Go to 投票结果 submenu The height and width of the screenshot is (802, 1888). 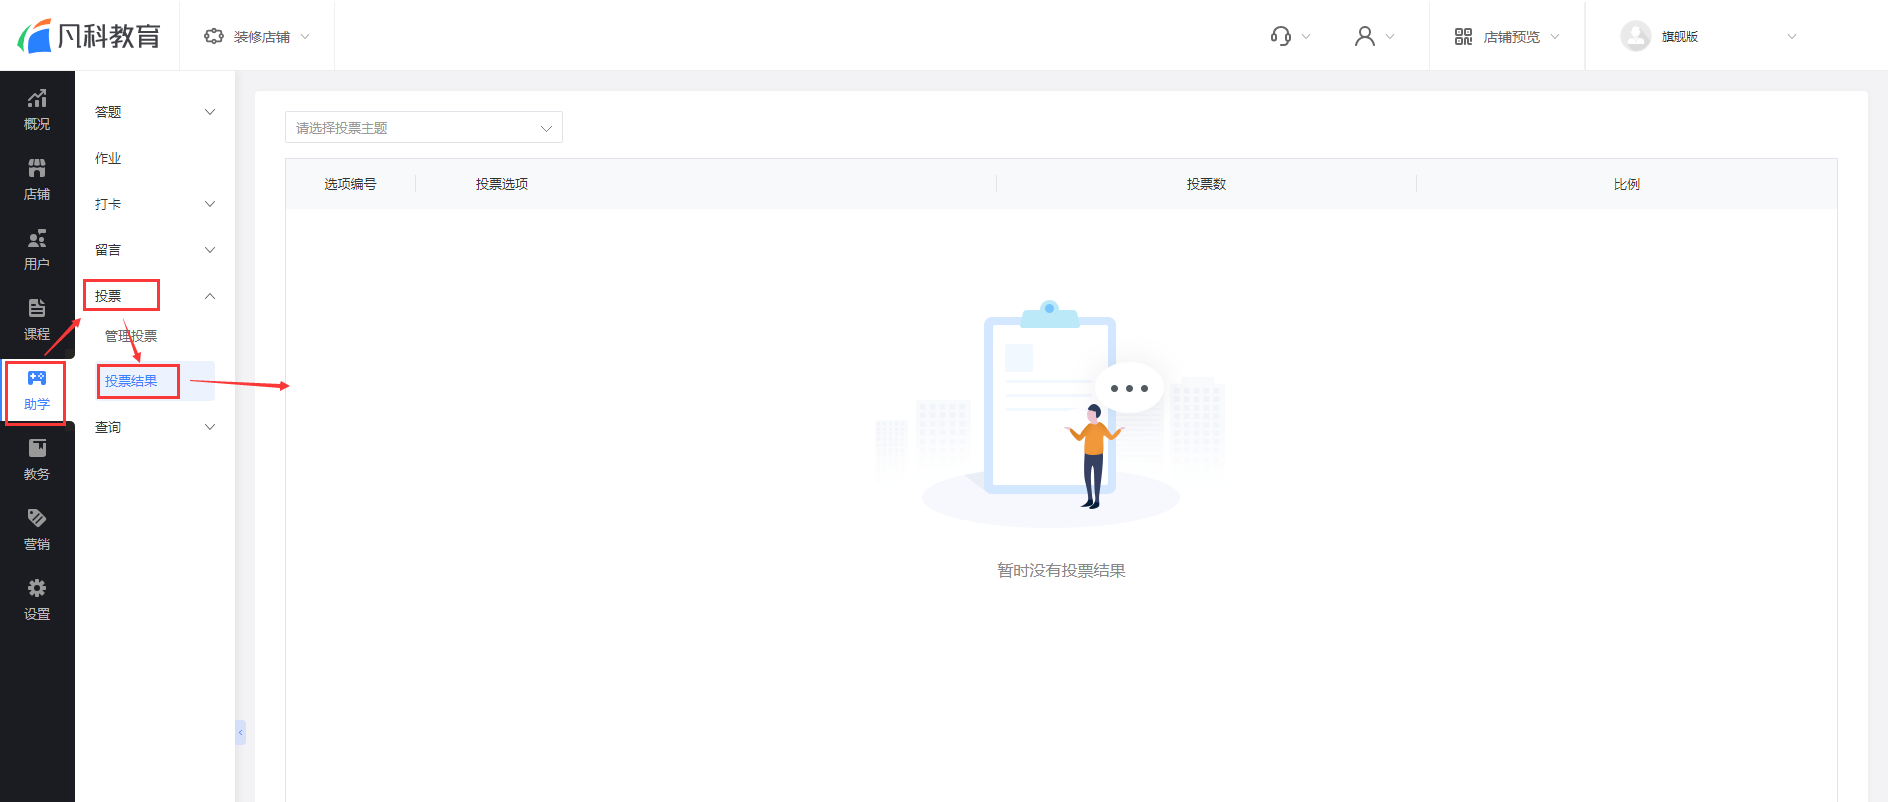click(x=131, y=381)
